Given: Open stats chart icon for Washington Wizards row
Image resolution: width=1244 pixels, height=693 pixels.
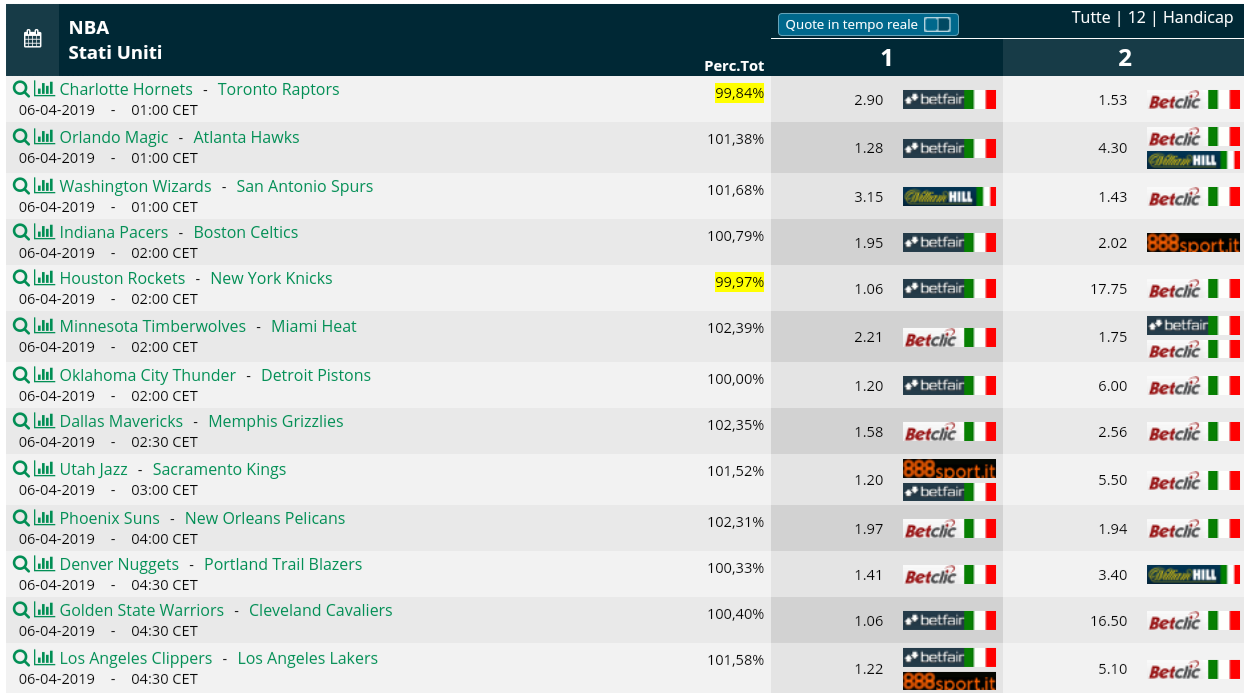Looking at the screenshot, I should (44, 185).
